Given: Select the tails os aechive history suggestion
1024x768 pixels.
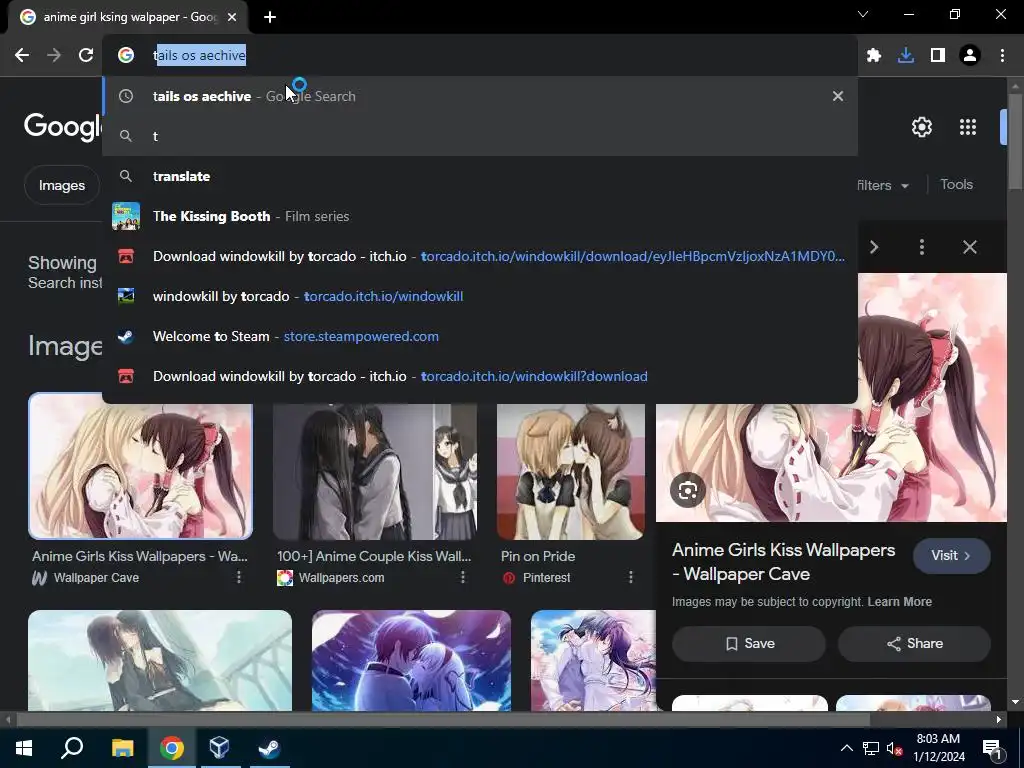Looking at the screenshot, I should click(x=480, y=96).
